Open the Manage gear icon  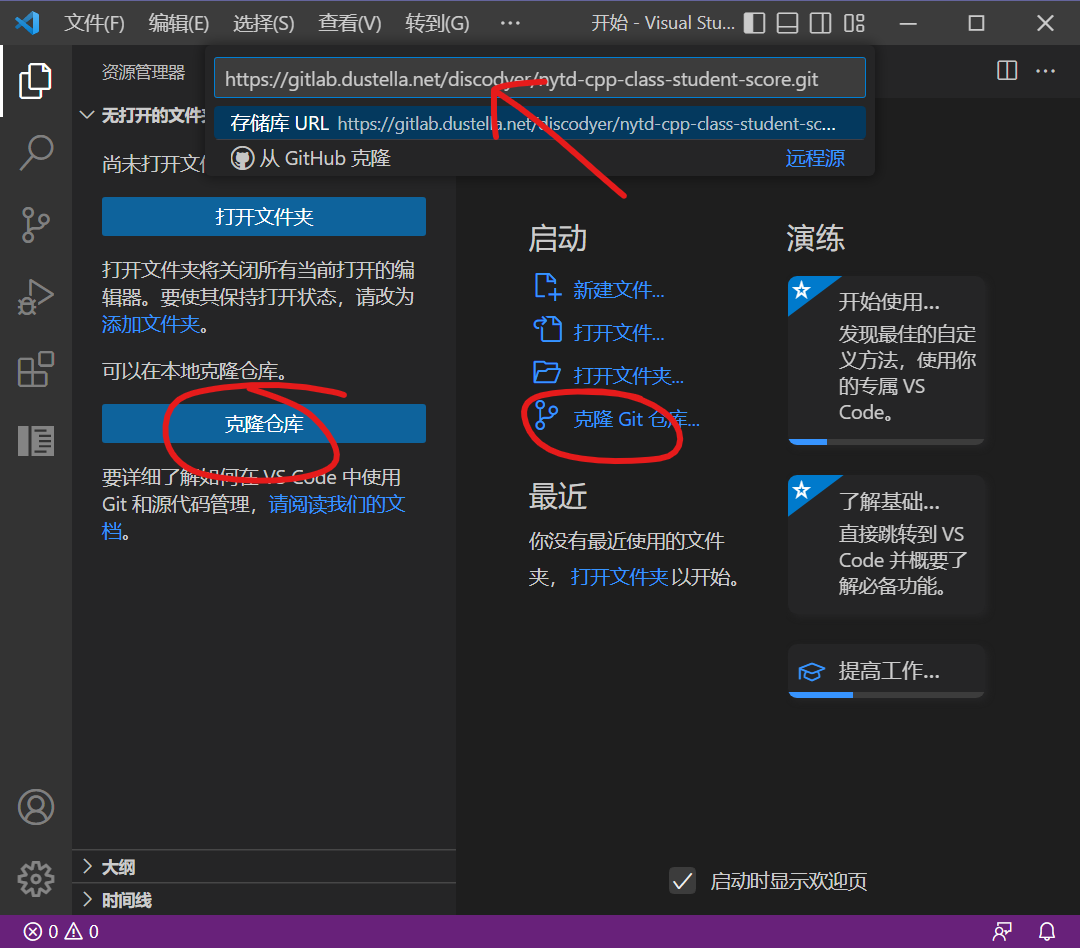[35, 878]
